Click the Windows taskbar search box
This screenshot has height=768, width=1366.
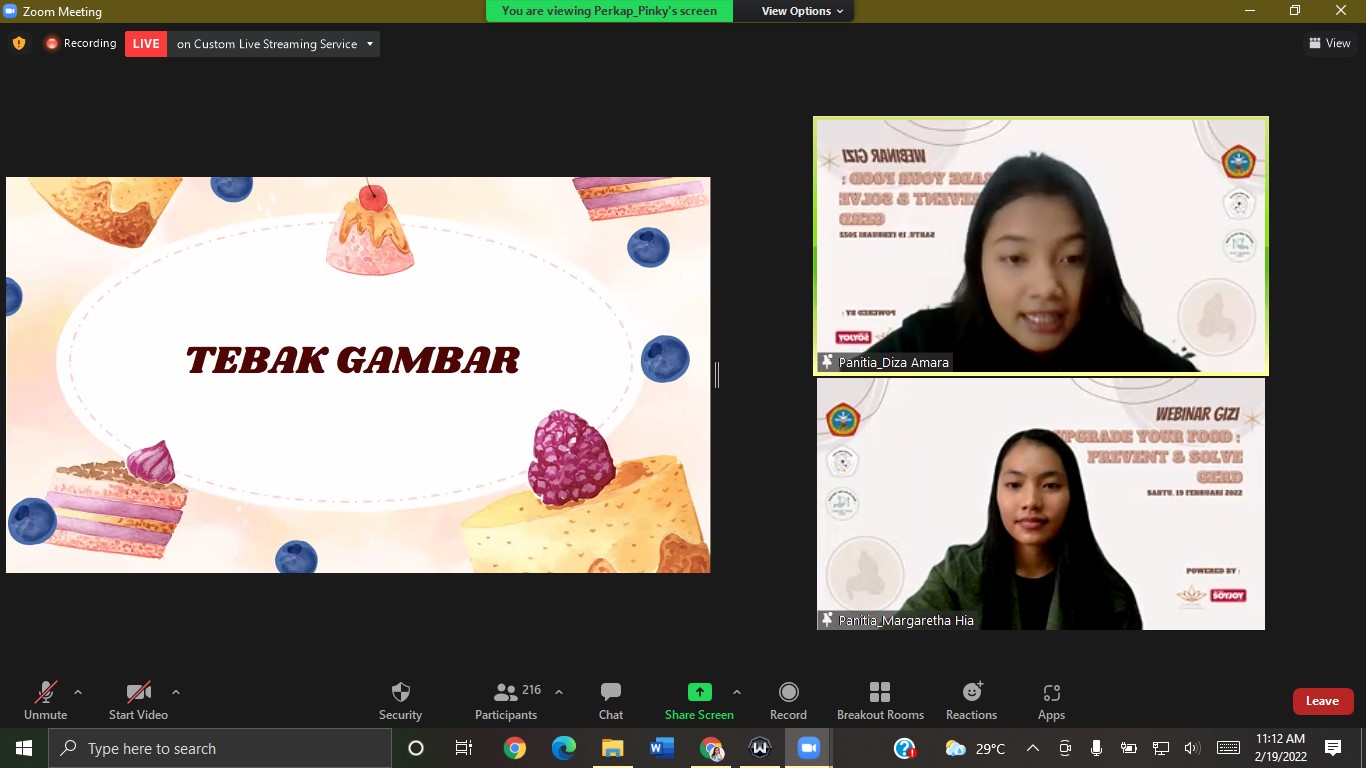click(220, 748)
